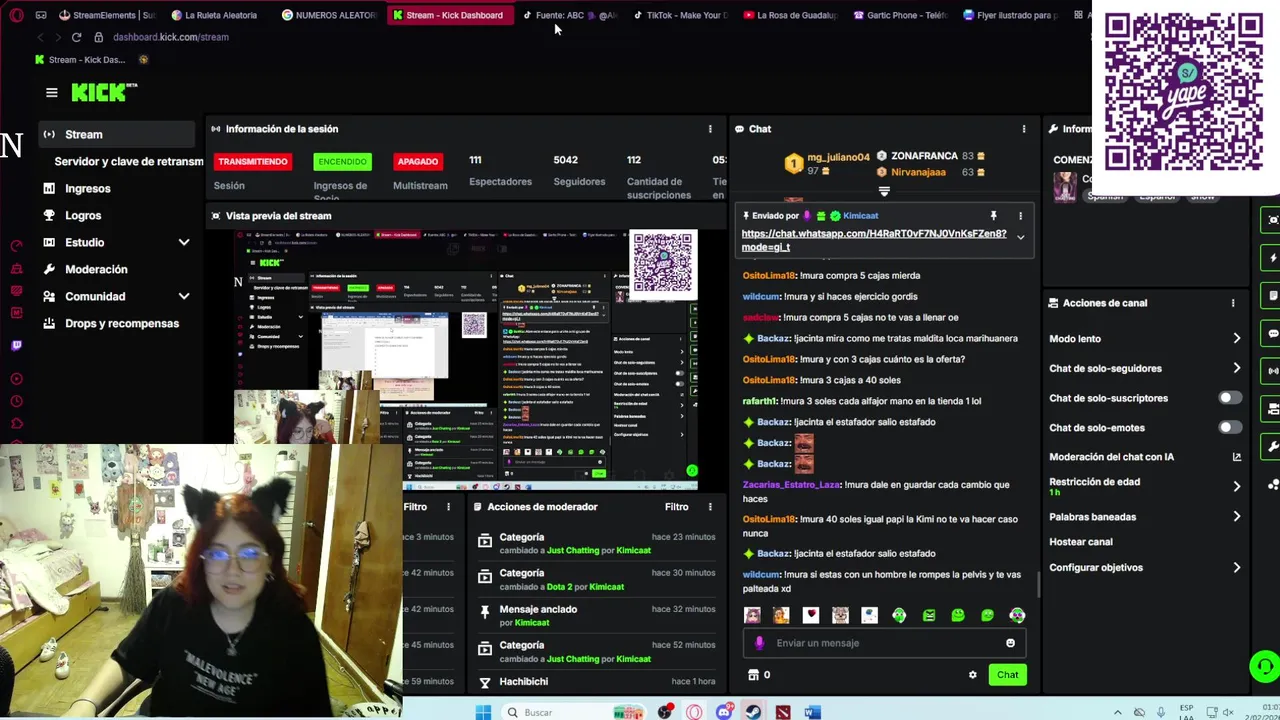Click the green Chat send button
The image size is (1280, 720).
coord(1007,675)
